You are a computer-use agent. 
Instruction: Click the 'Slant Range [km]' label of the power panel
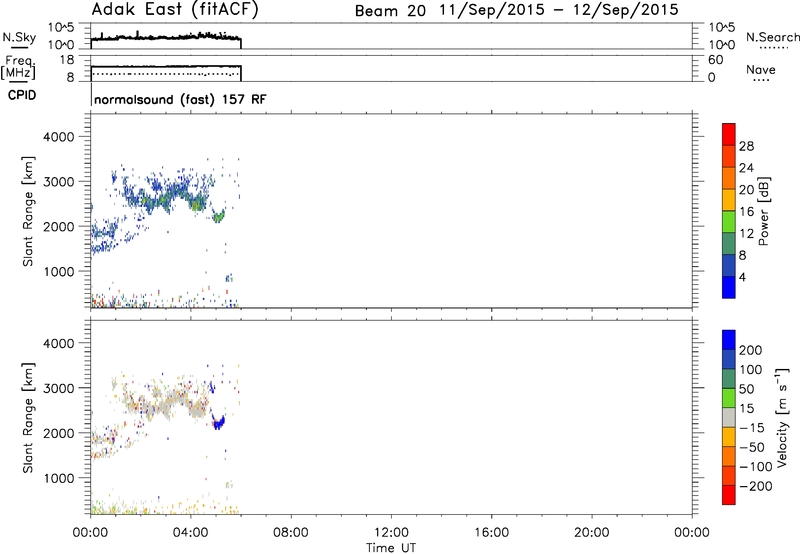click(28, 211)
